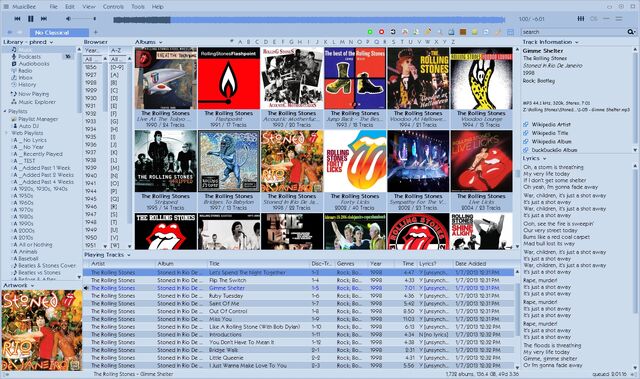Image resolution: width=640 pixels, height=379 pixels.
Task: Select the Ruby Tuesday track row
Action: coord(298,296)
